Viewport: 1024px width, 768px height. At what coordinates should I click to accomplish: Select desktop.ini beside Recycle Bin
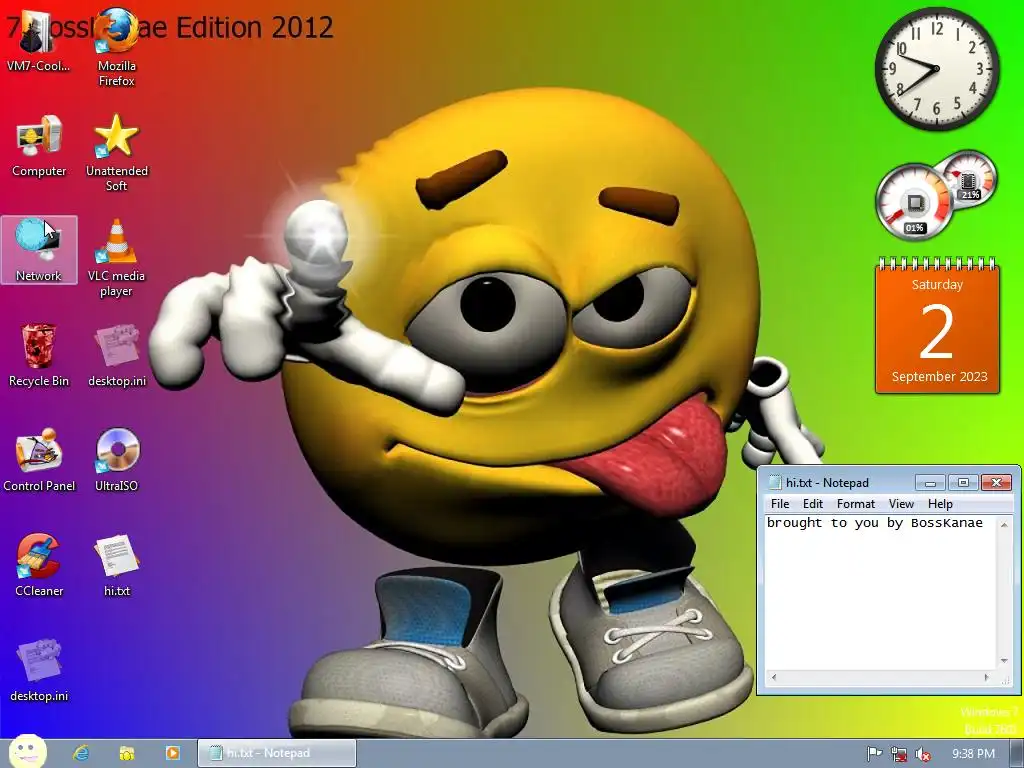click(x=117, y=355)
